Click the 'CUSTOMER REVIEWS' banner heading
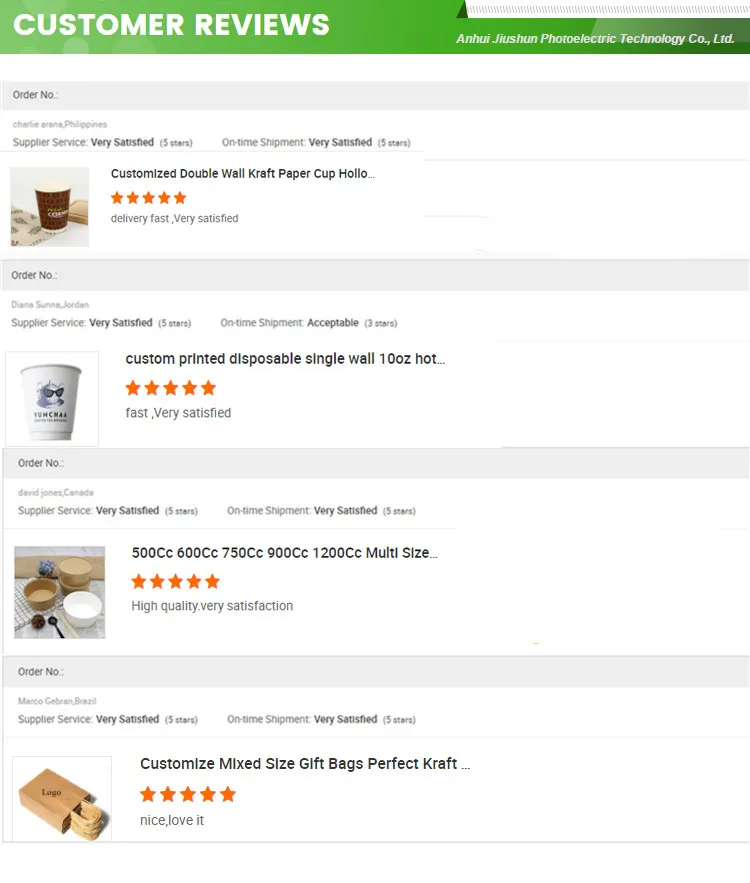The height and width of the screenshot is (883, 750). point(171,25)
